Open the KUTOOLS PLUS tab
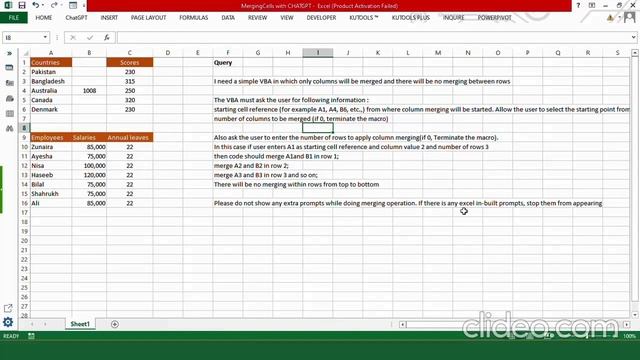Screen dimensions: 640x360 pyautogui.click(x=411, y=18)
